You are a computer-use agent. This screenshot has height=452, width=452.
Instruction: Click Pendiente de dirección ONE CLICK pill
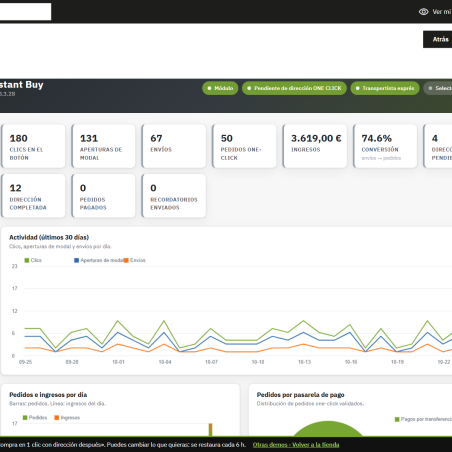[x=294, y=88]
